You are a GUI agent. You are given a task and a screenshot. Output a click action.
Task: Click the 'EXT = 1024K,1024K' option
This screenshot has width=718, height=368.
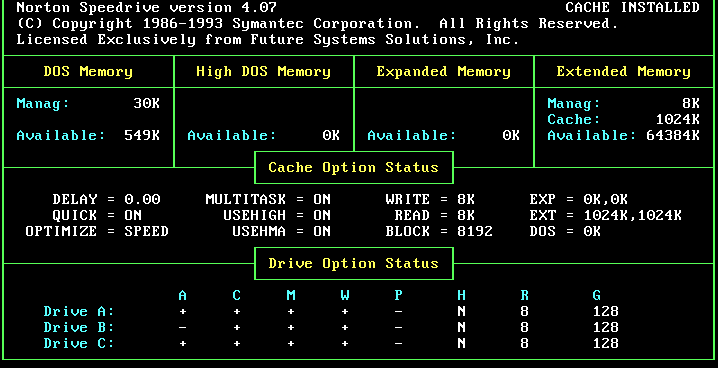(605, 216)
